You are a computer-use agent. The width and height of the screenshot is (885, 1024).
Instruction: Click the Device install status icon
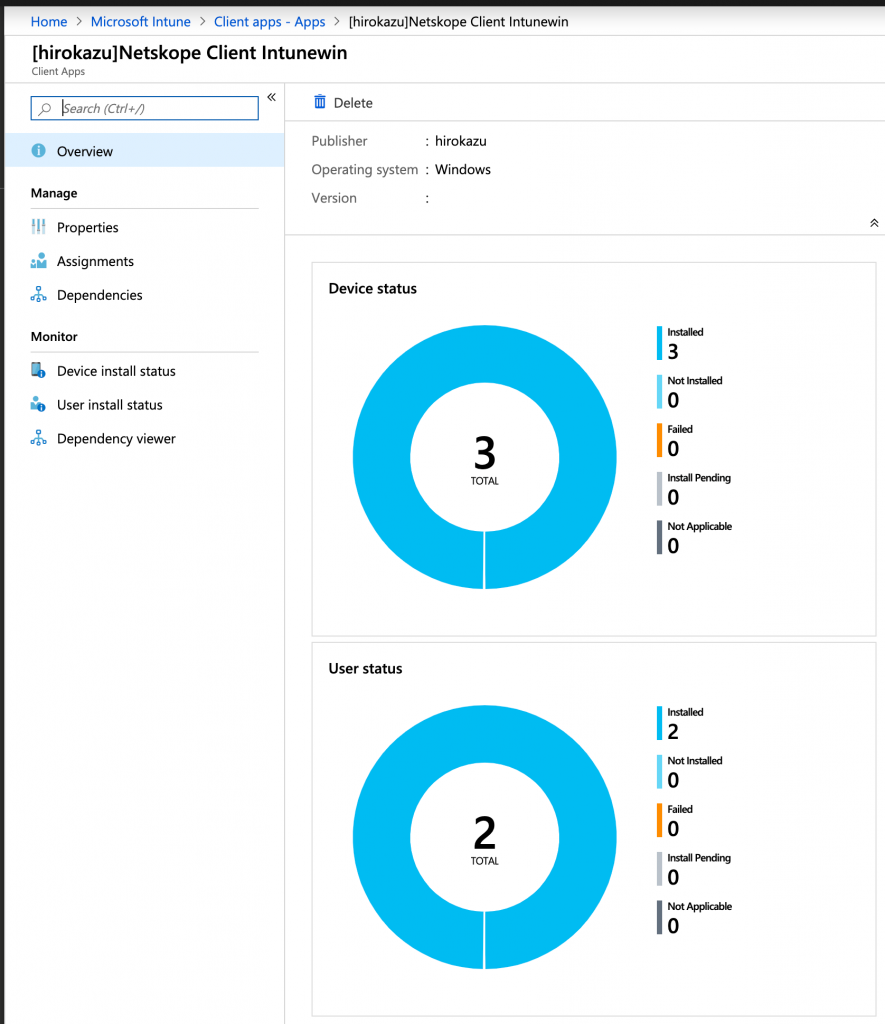(x=39, y=370)
